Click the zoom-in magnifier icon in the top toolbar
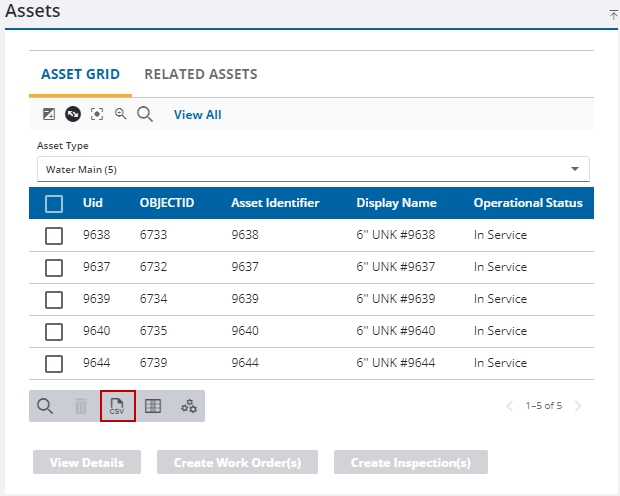This screenshot has width=620, height=496. (121, 114)
